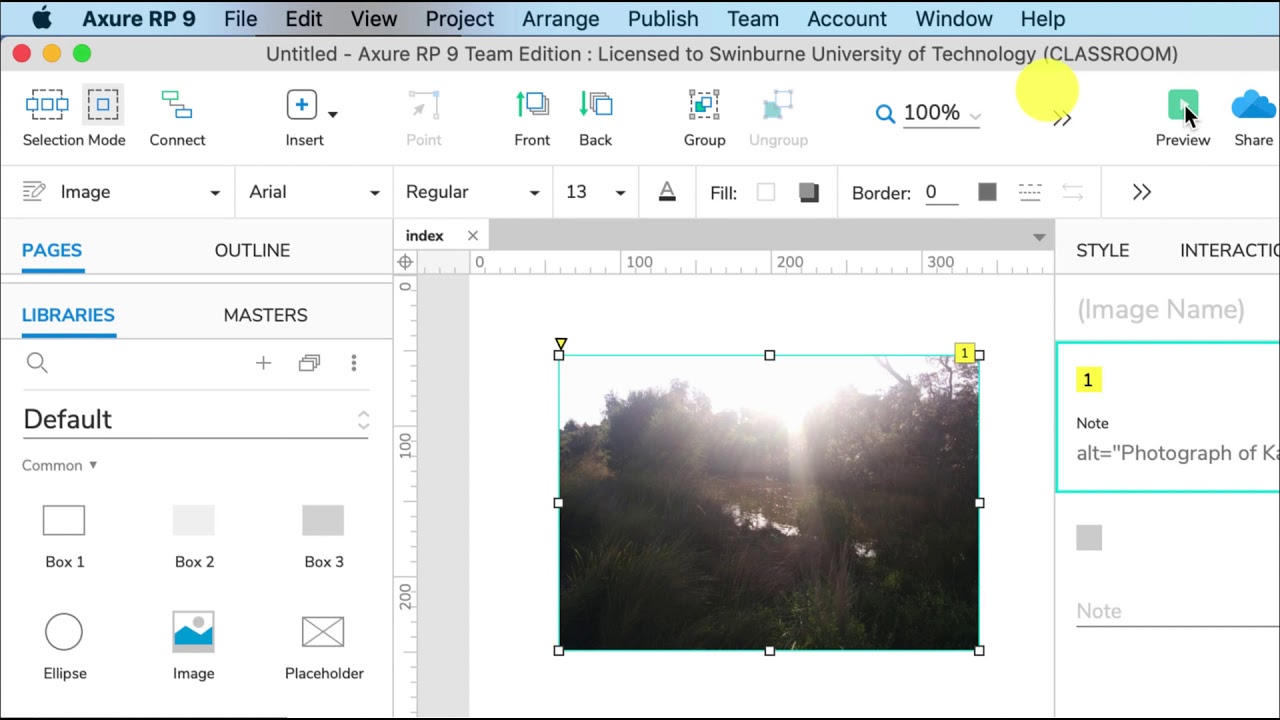Select the Box 1 widget
Image resolution: width=1280 pixels, height=720 pixels.
[x=64, y=537]
